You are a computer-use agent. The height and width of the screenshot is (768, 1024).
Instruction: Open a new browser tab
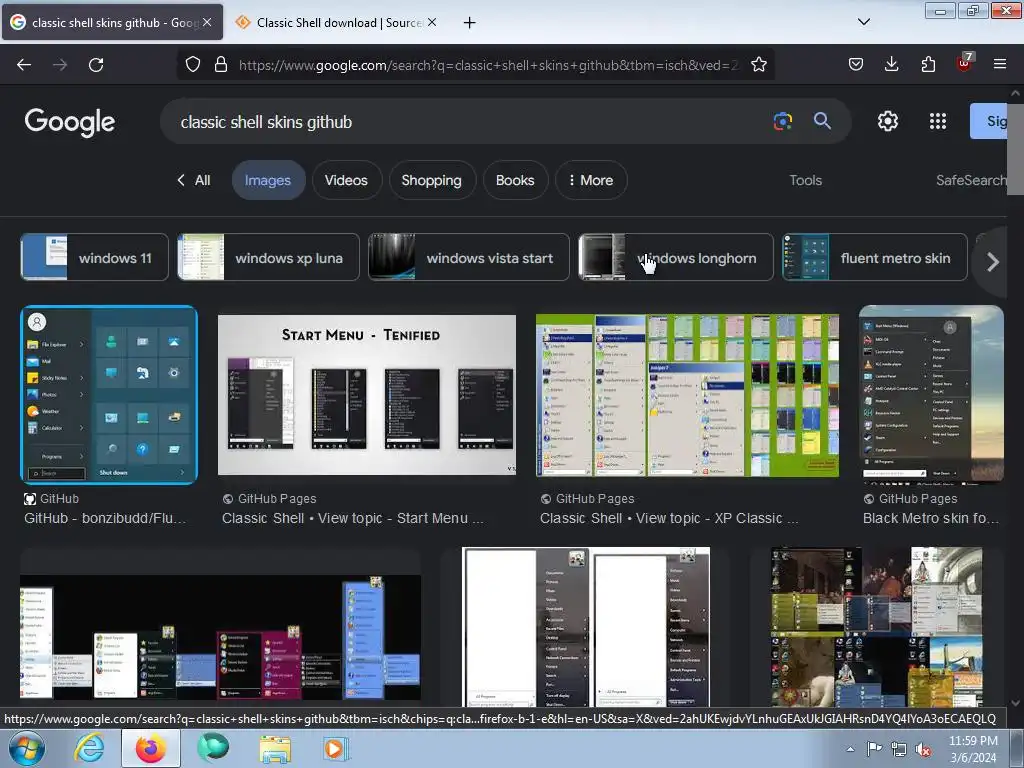(x=470, y=23)
